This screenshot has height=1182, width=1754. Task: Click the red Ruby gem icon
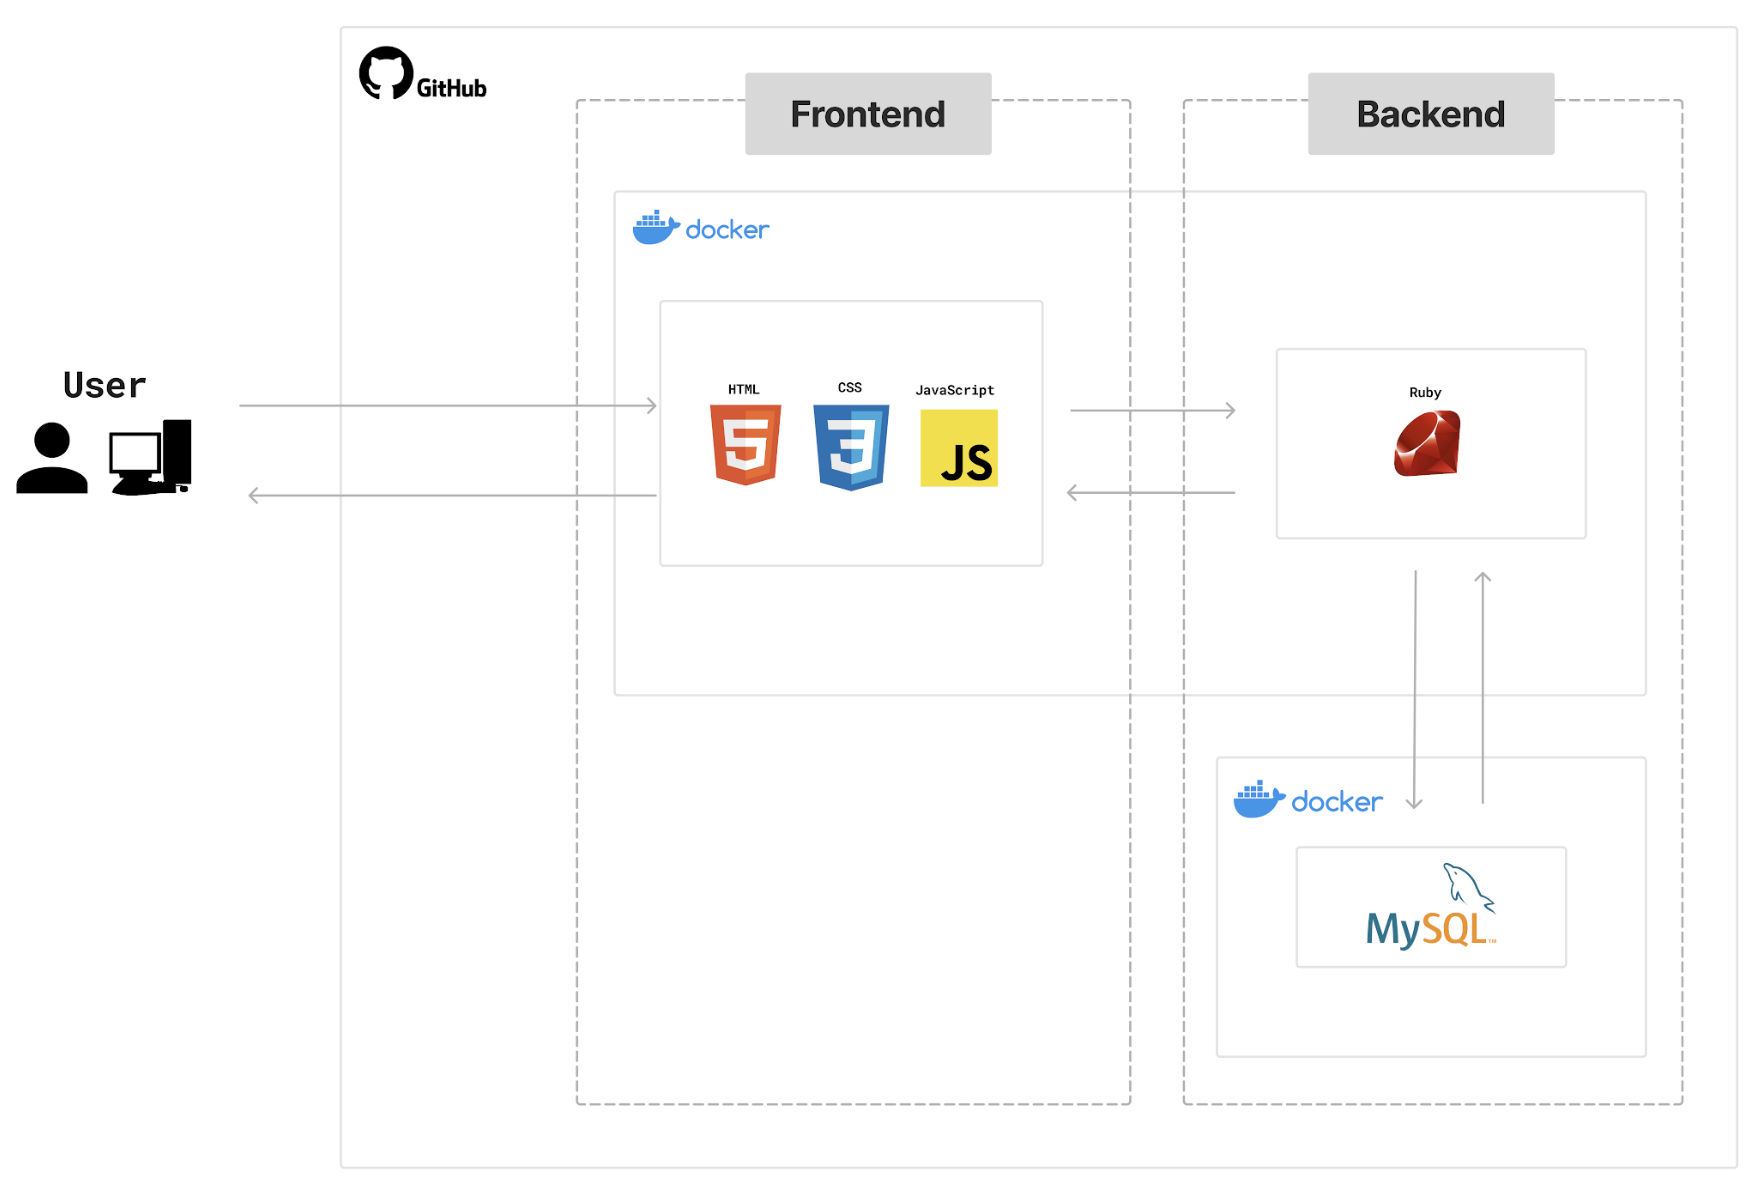click(x=1427, y=443)
